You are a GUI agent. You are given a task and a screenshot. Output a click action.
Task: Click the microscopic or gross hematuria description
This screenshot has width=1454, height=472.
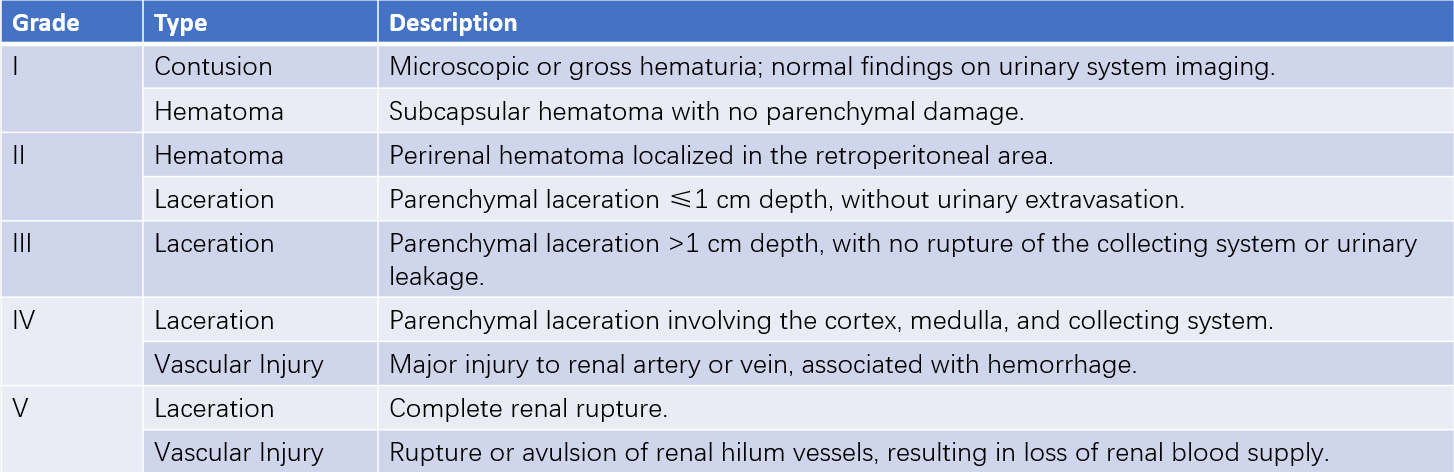click(x=831, y=67)
